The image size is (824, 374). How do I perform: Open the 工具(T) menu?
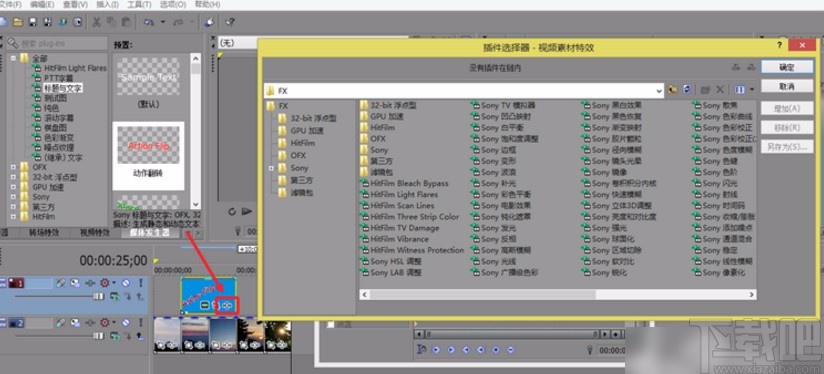click(139, 5)
